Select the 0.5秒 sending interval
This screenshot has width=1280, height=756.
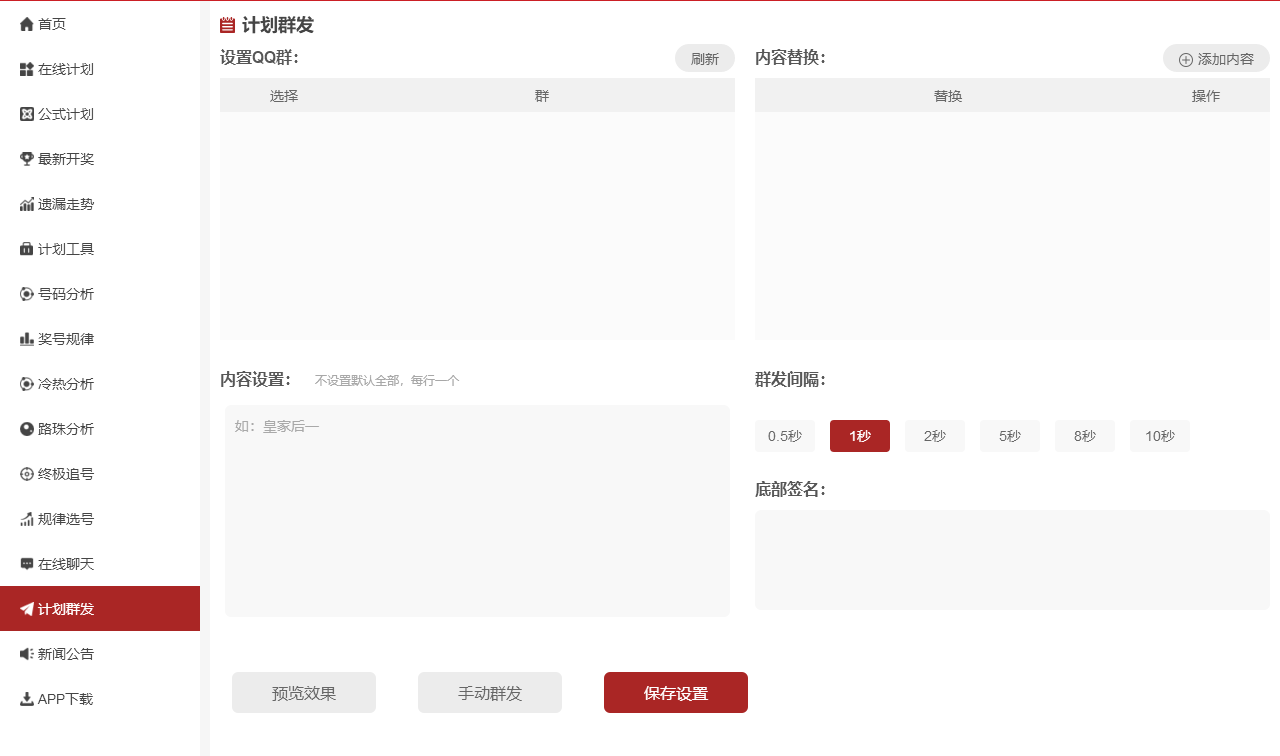click(x=785, y=436)
